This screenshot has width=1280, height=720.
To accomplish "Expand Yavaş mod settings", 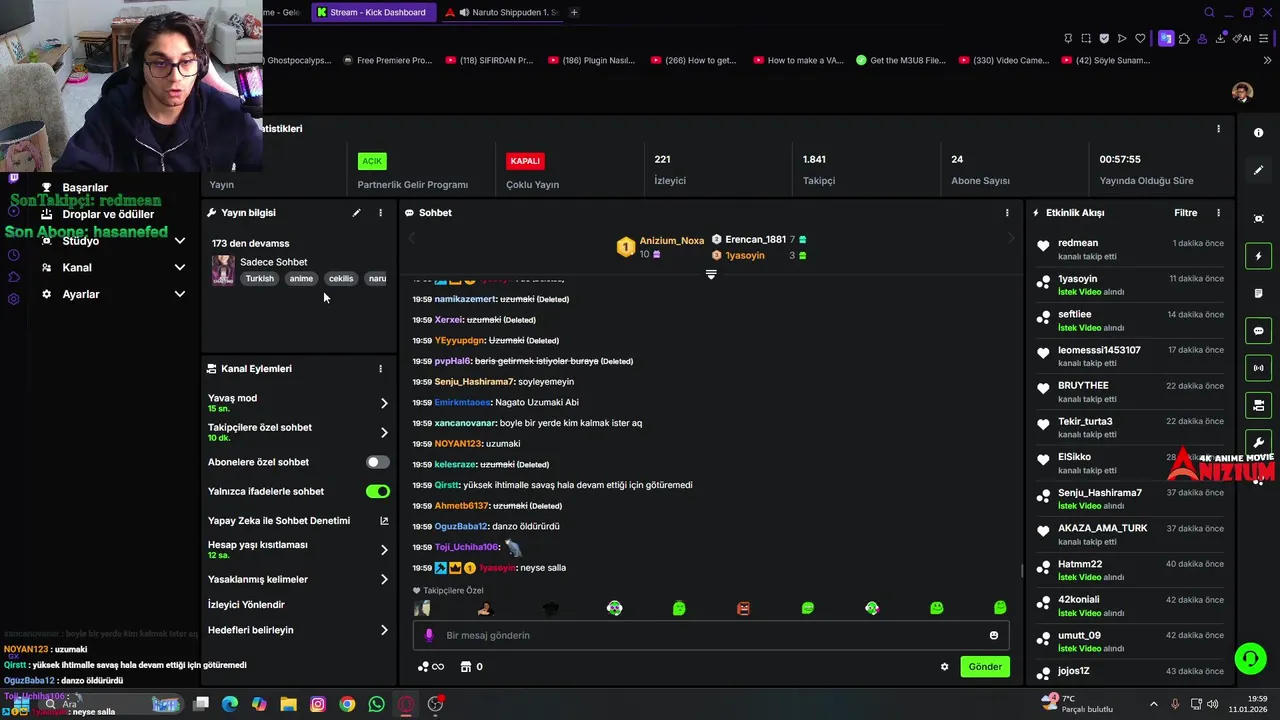I will tap(384, 403).
